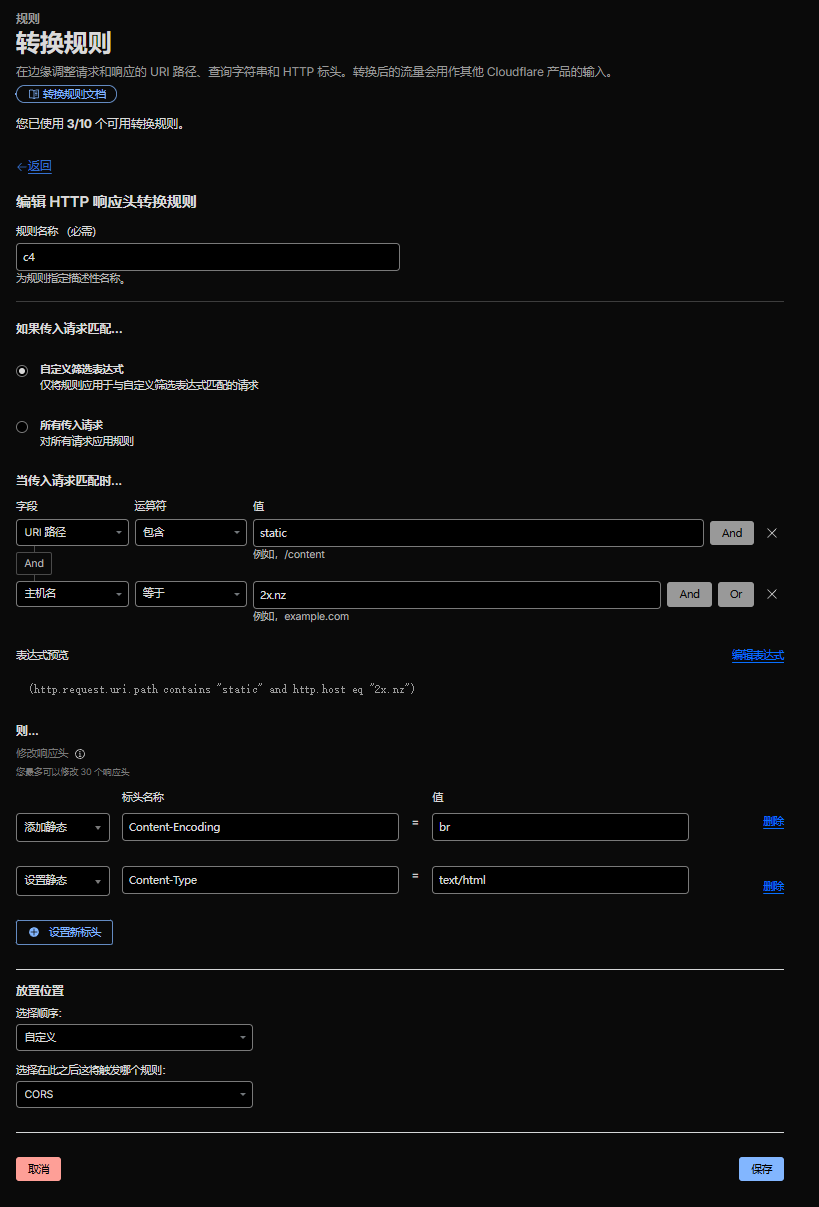Click the 规则名称 input field containing c4
The height and width of the screenshot is (1207, 819).
(207, 257)
